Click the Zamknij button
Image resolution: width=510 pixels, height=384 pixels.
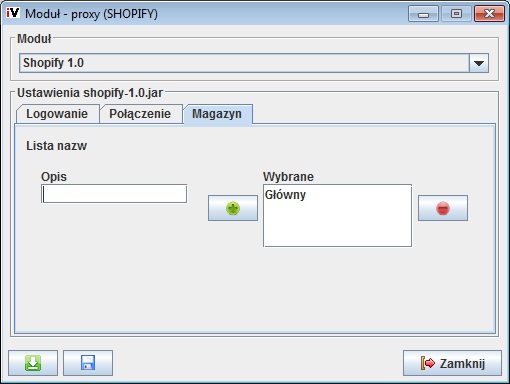tap(452, 363)
